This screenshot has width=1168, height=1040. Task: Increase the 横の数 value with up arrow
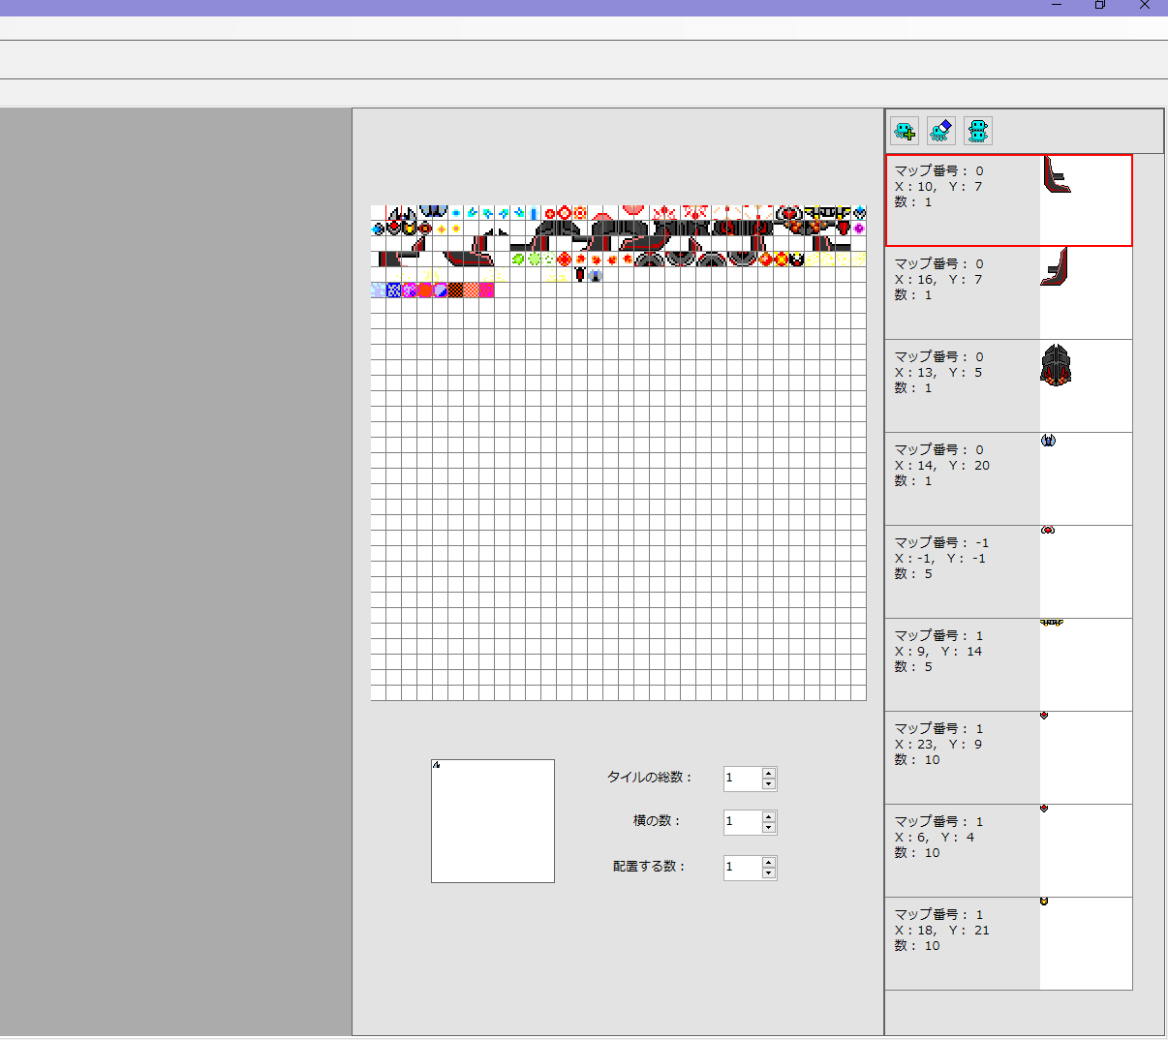[768, 817]
